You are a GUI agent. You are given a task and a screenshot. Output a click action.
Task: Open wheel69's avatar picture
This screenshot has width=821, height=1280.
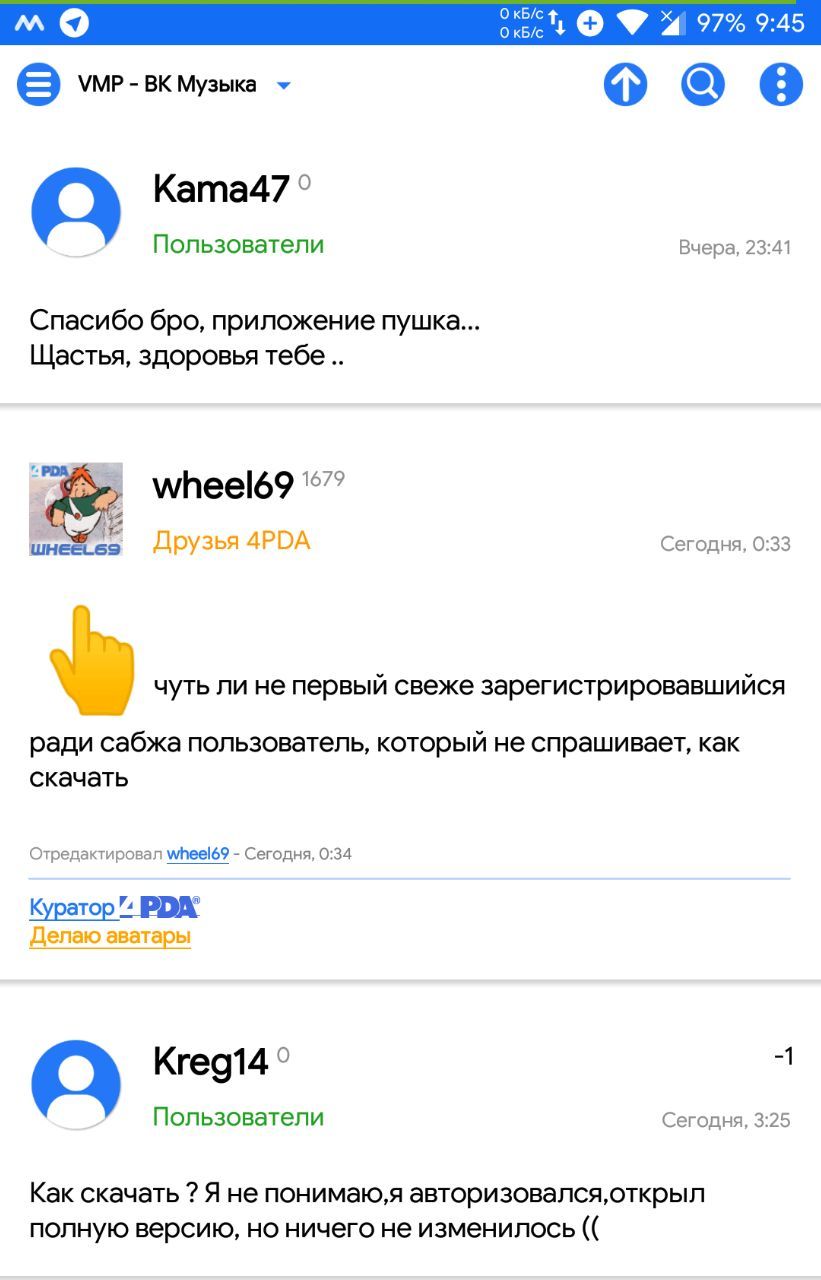[76, 509]
